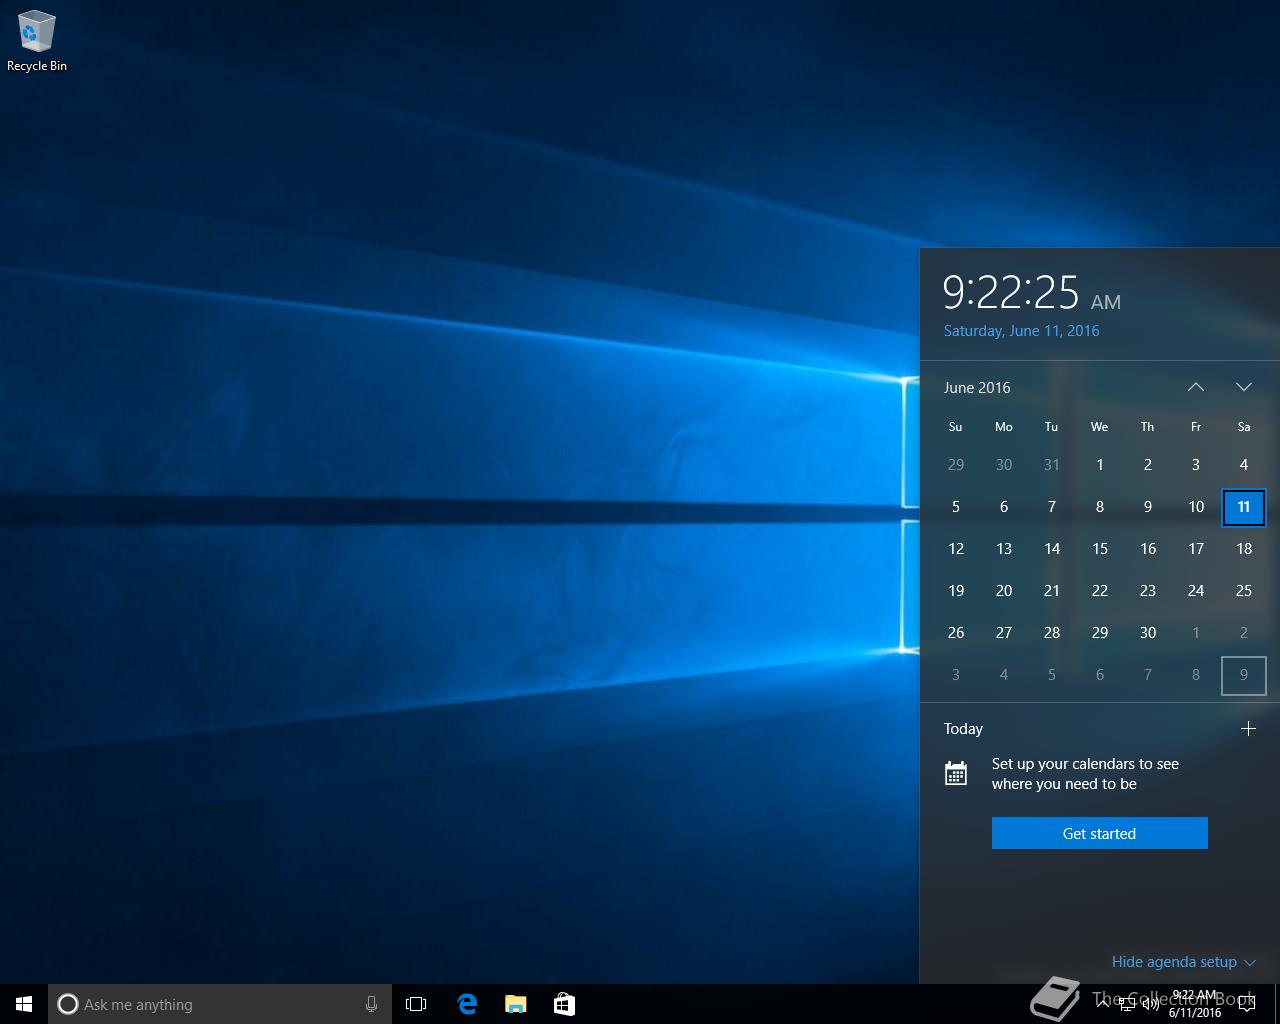Select highlighted today, June 11
The image size is (1280, 1024).
[x=1244, y=507]
